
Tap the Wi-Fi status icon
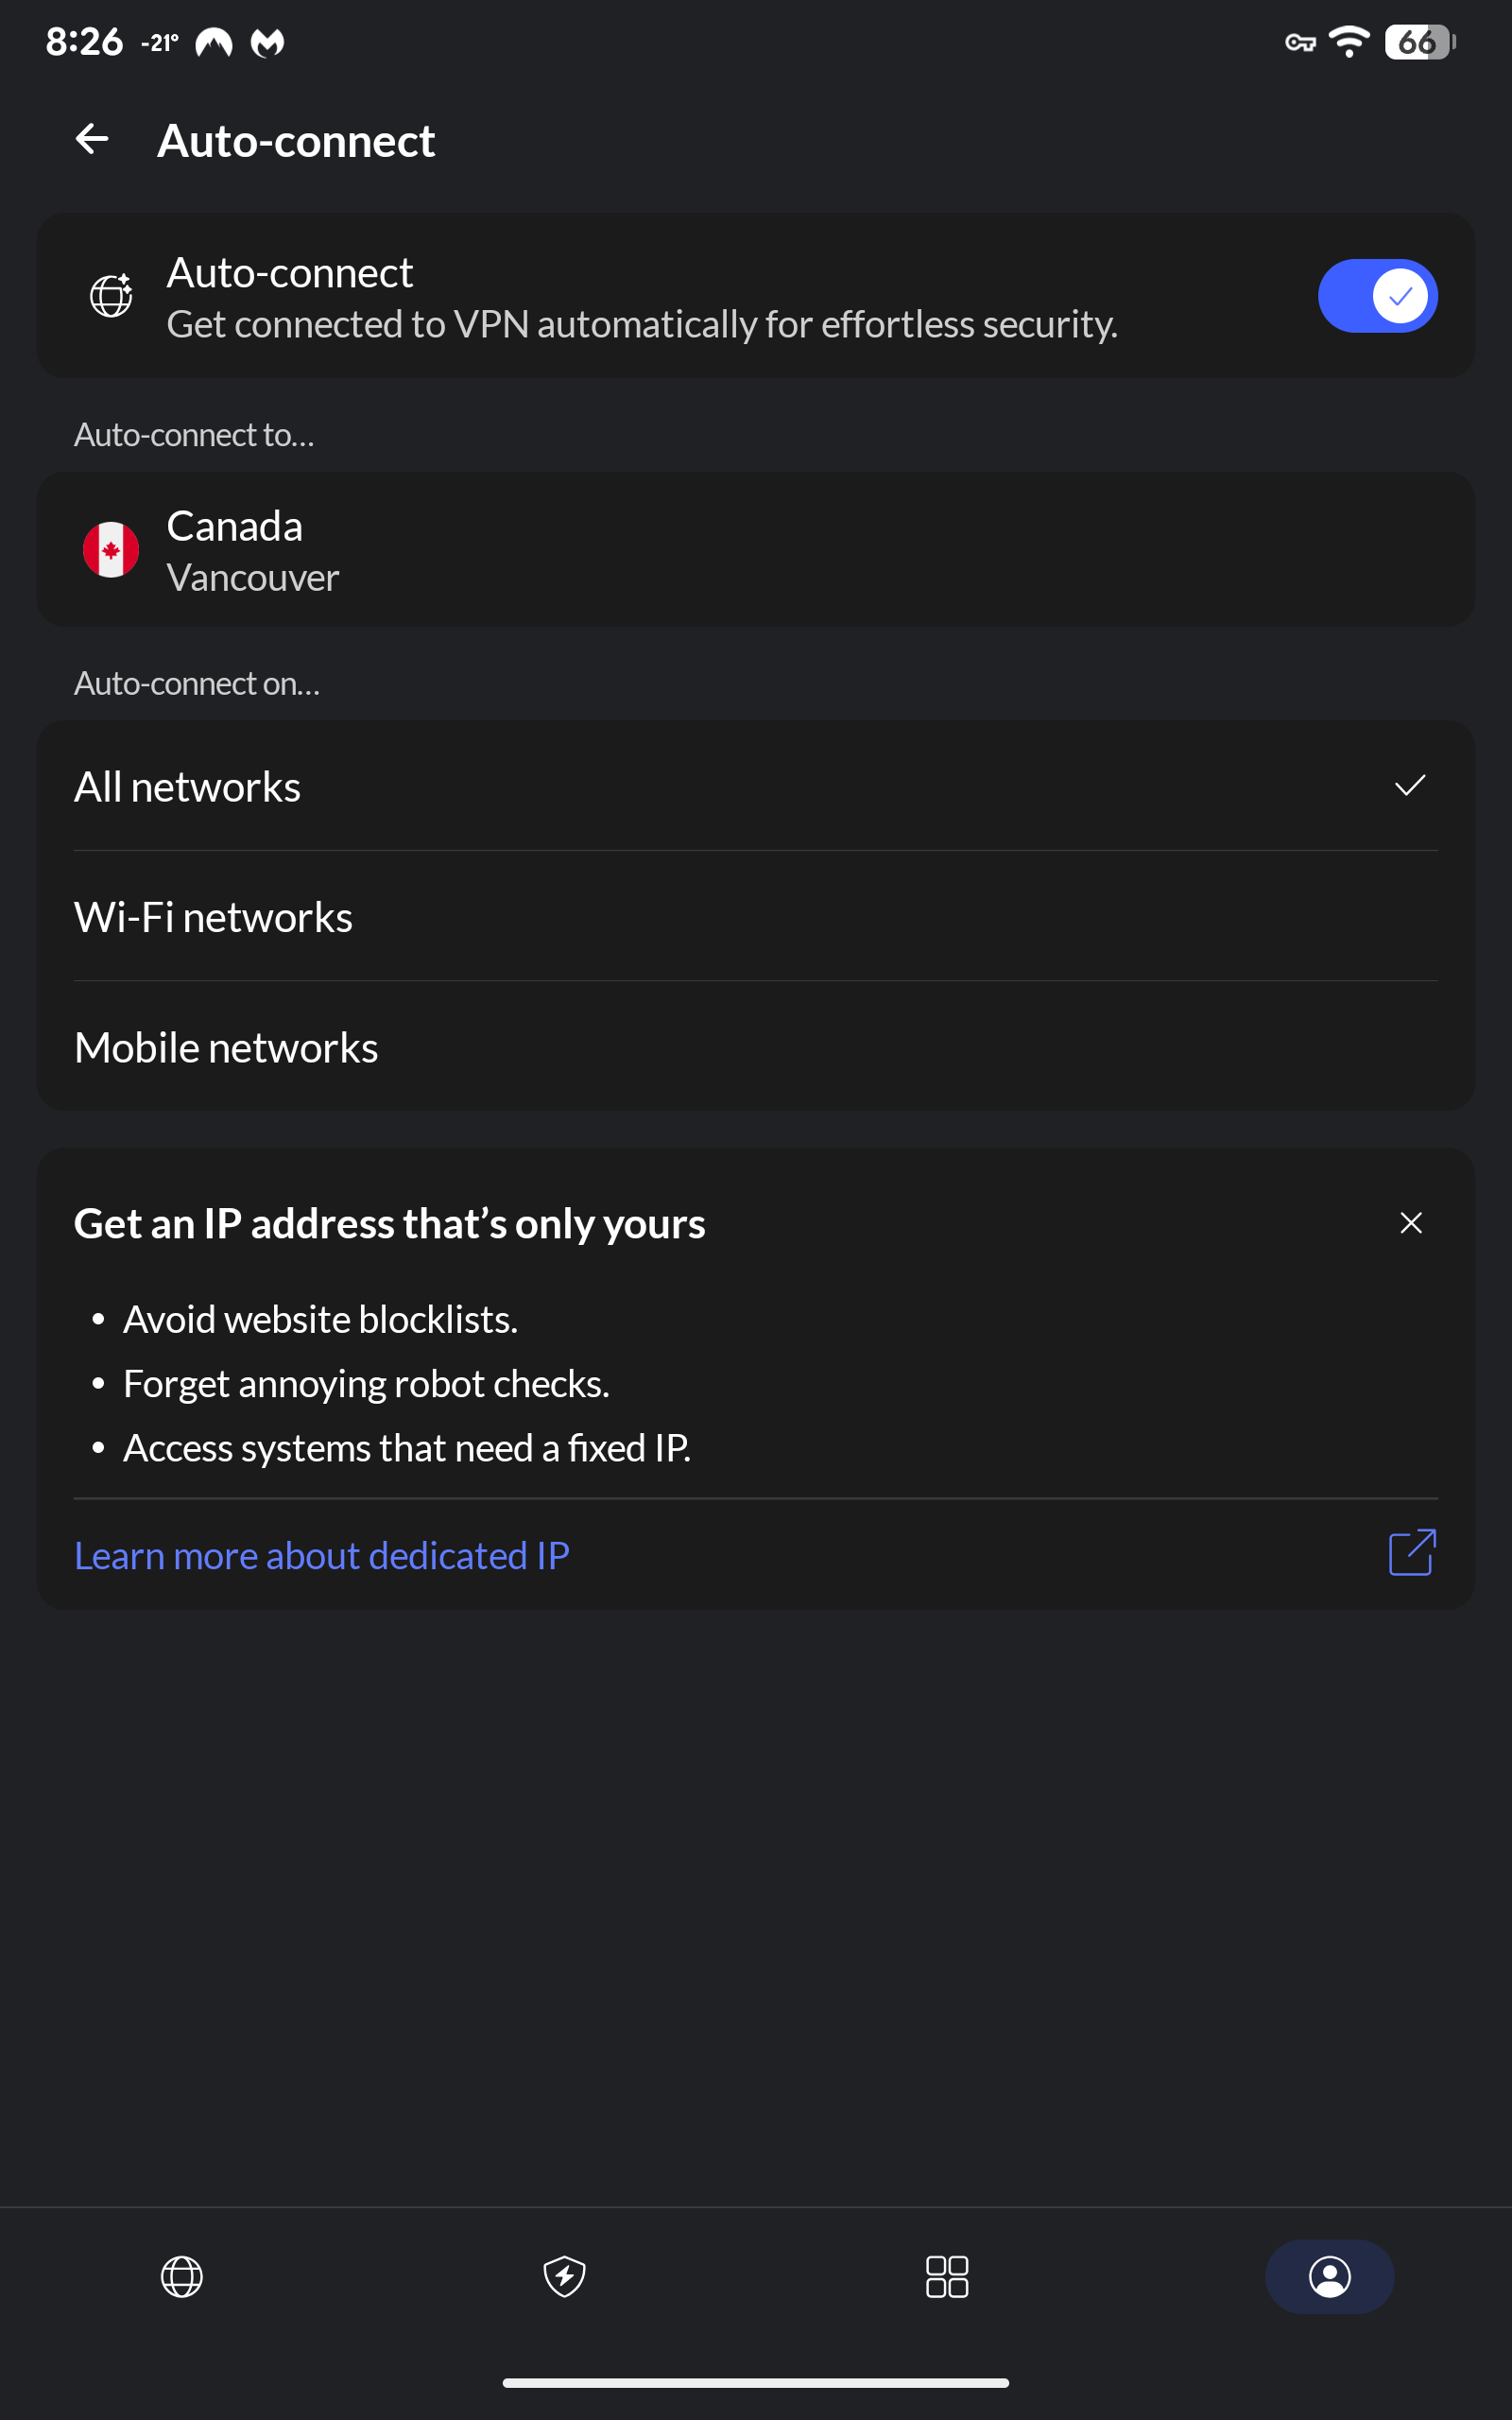pos(1348,42)
